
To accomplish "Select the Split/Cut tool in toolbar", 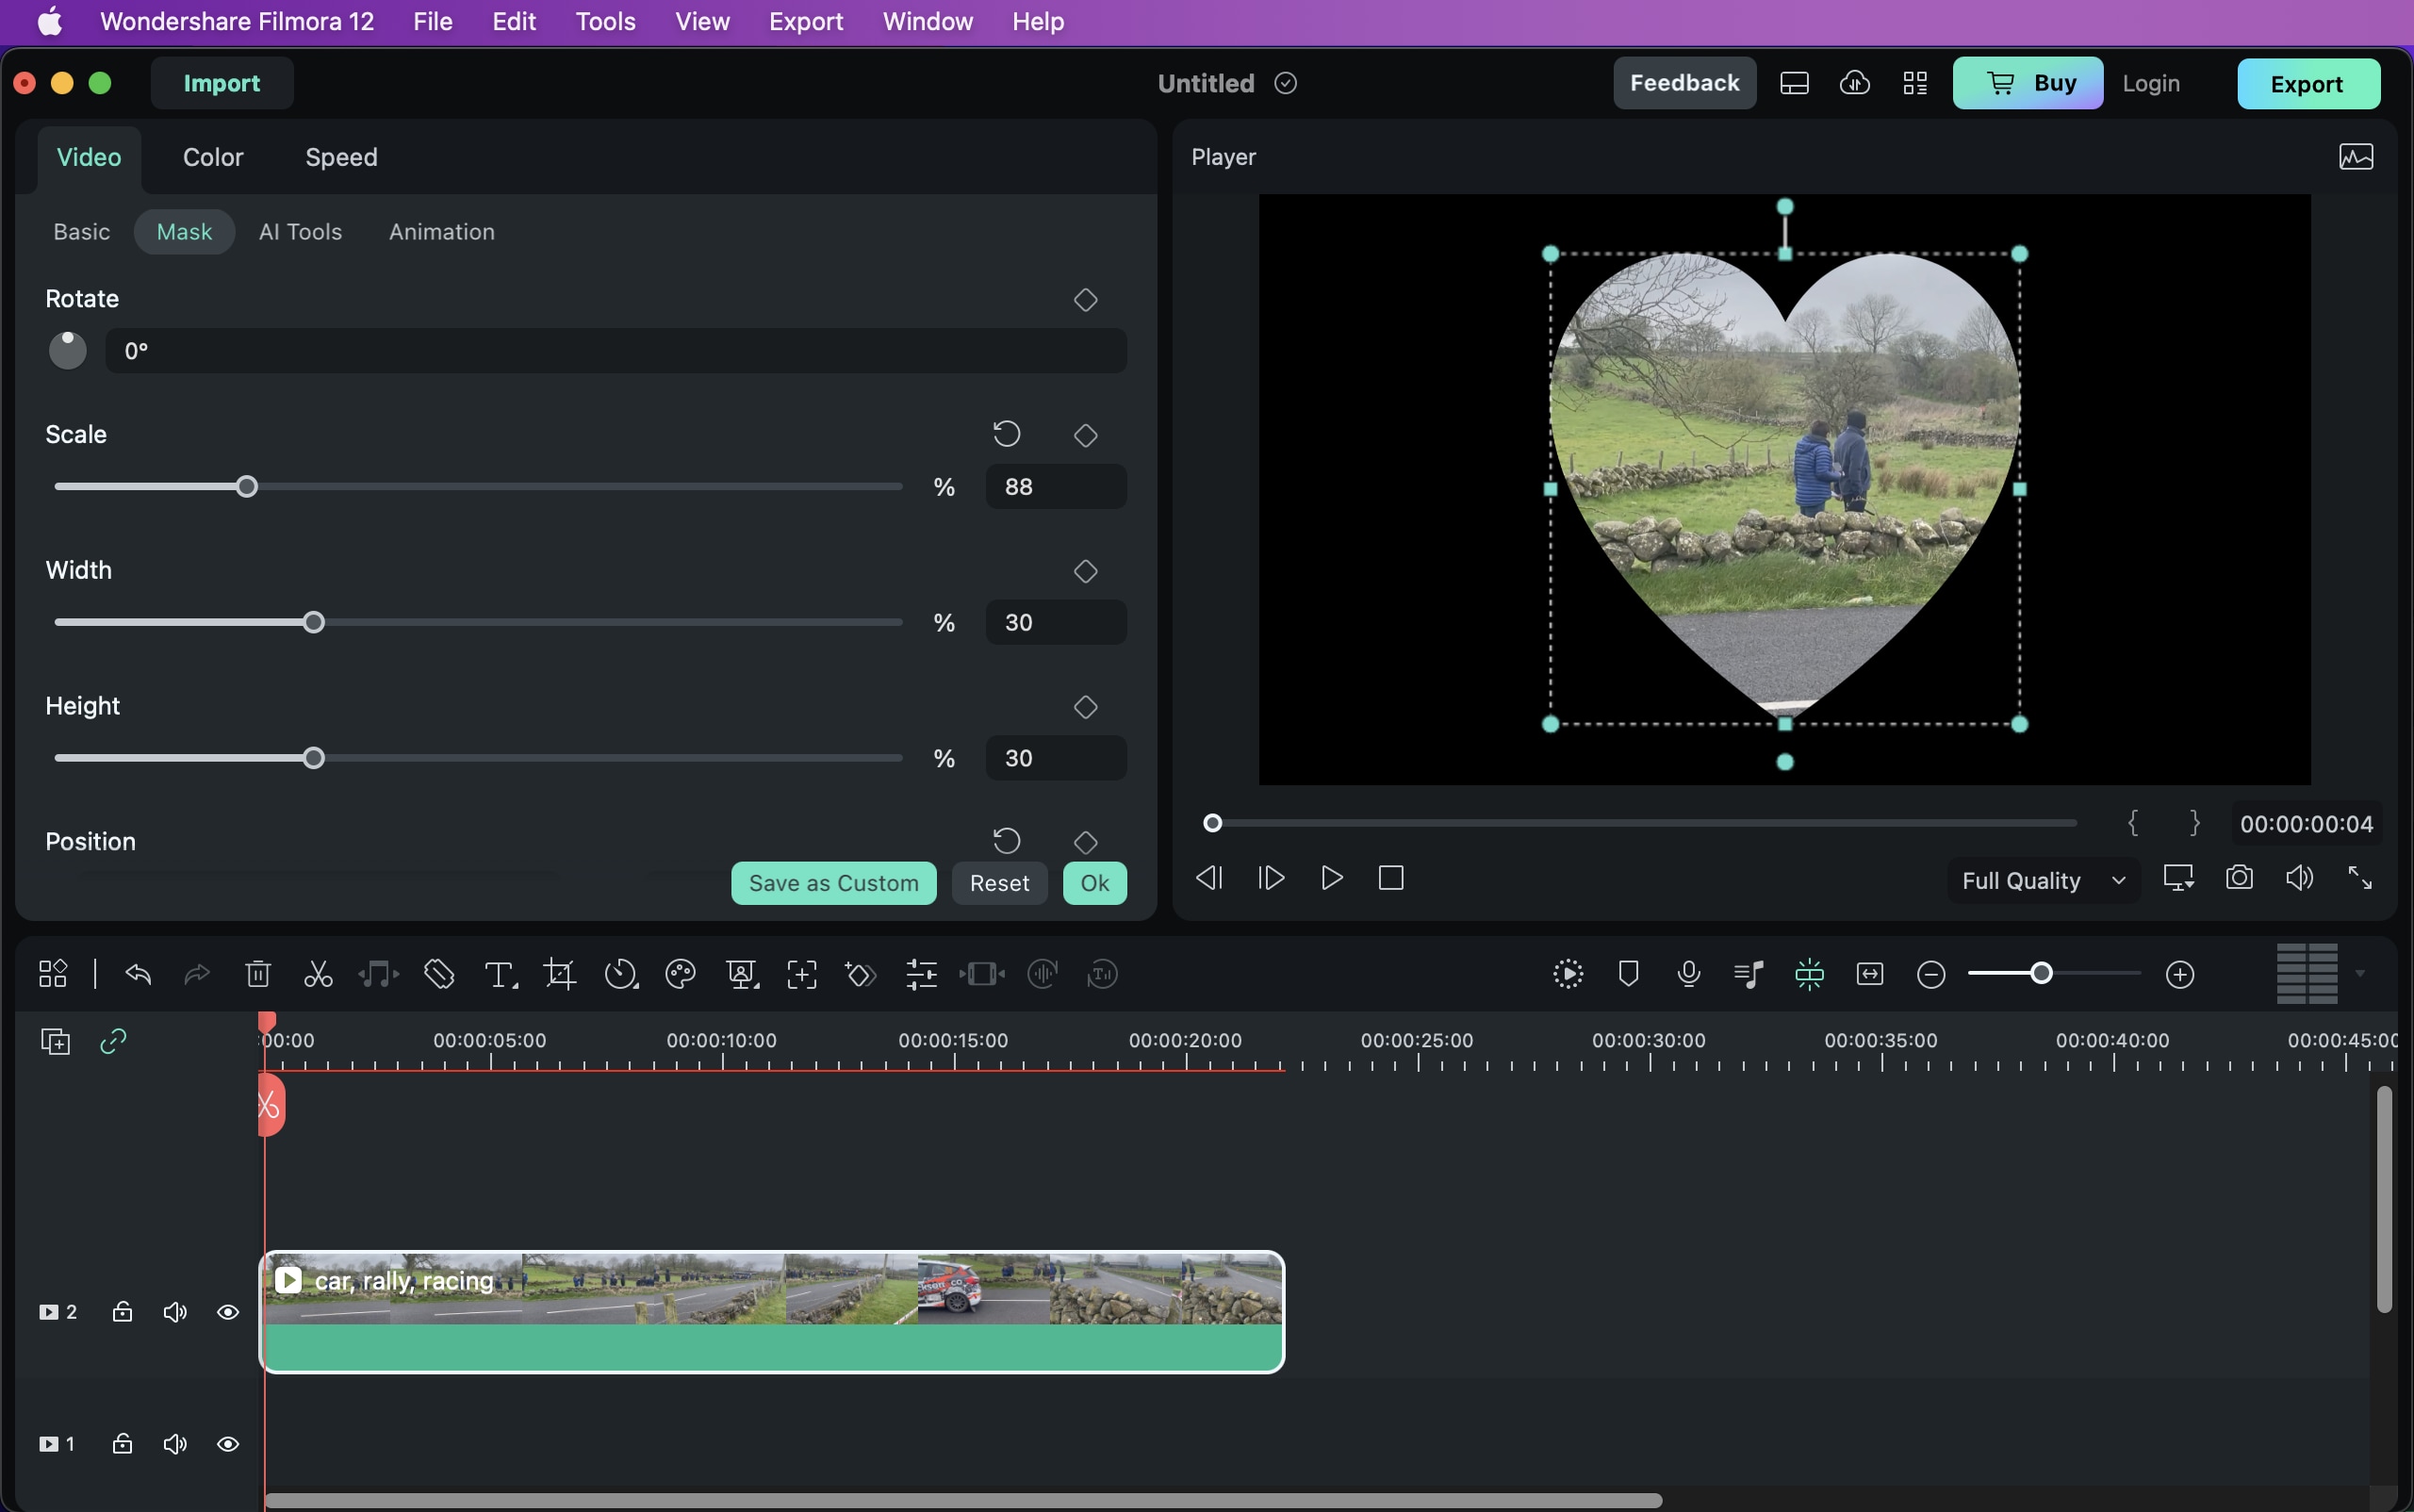I will pyautogui.click(x=314, y=972).
